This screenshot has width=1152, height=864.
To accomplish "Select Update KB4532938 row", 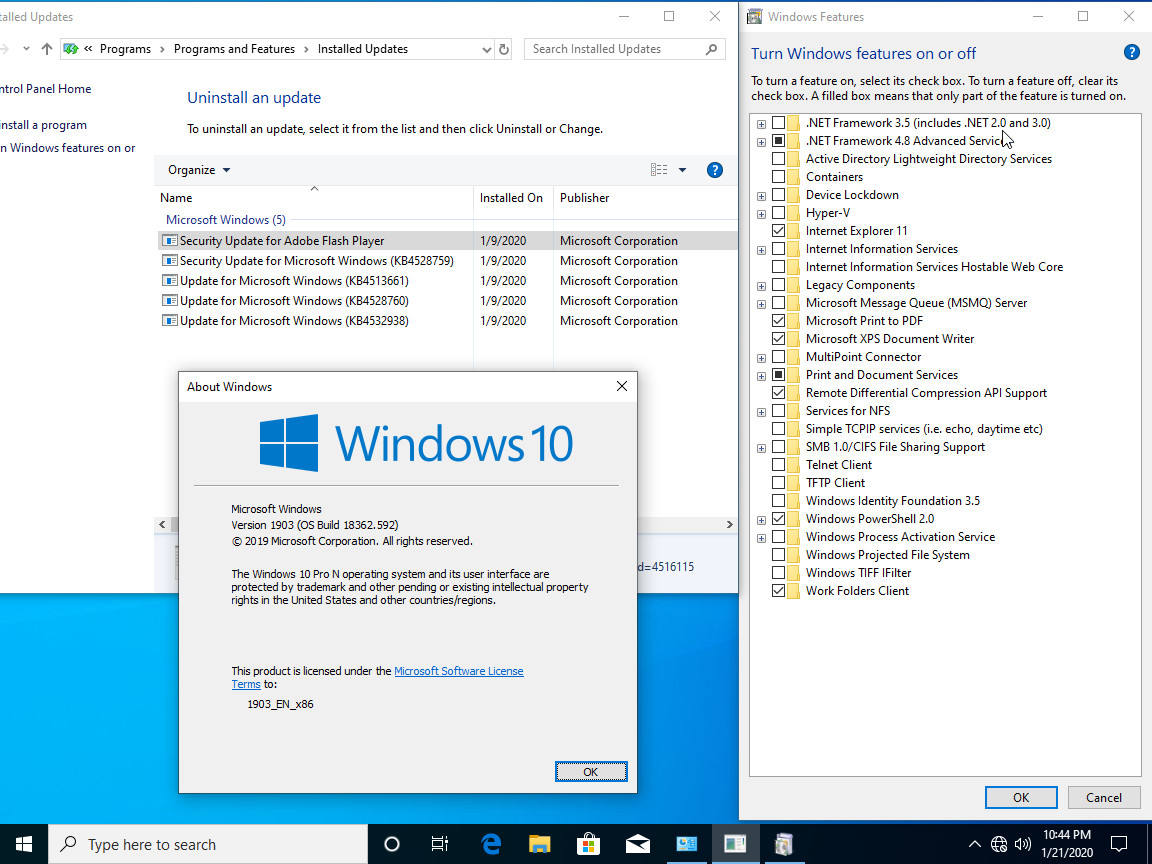I will [446, 321].
